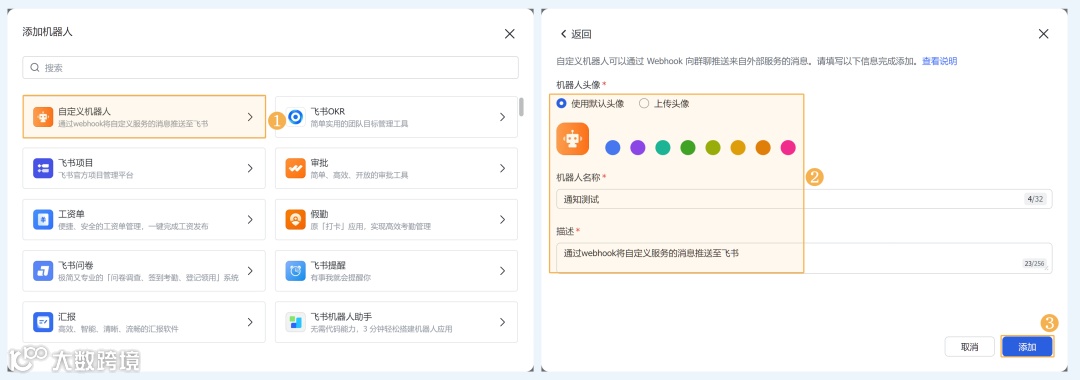The image size is (1080, 380).
Task: Close the 添加机器人 dialog
Action: (x=510, y=34)
